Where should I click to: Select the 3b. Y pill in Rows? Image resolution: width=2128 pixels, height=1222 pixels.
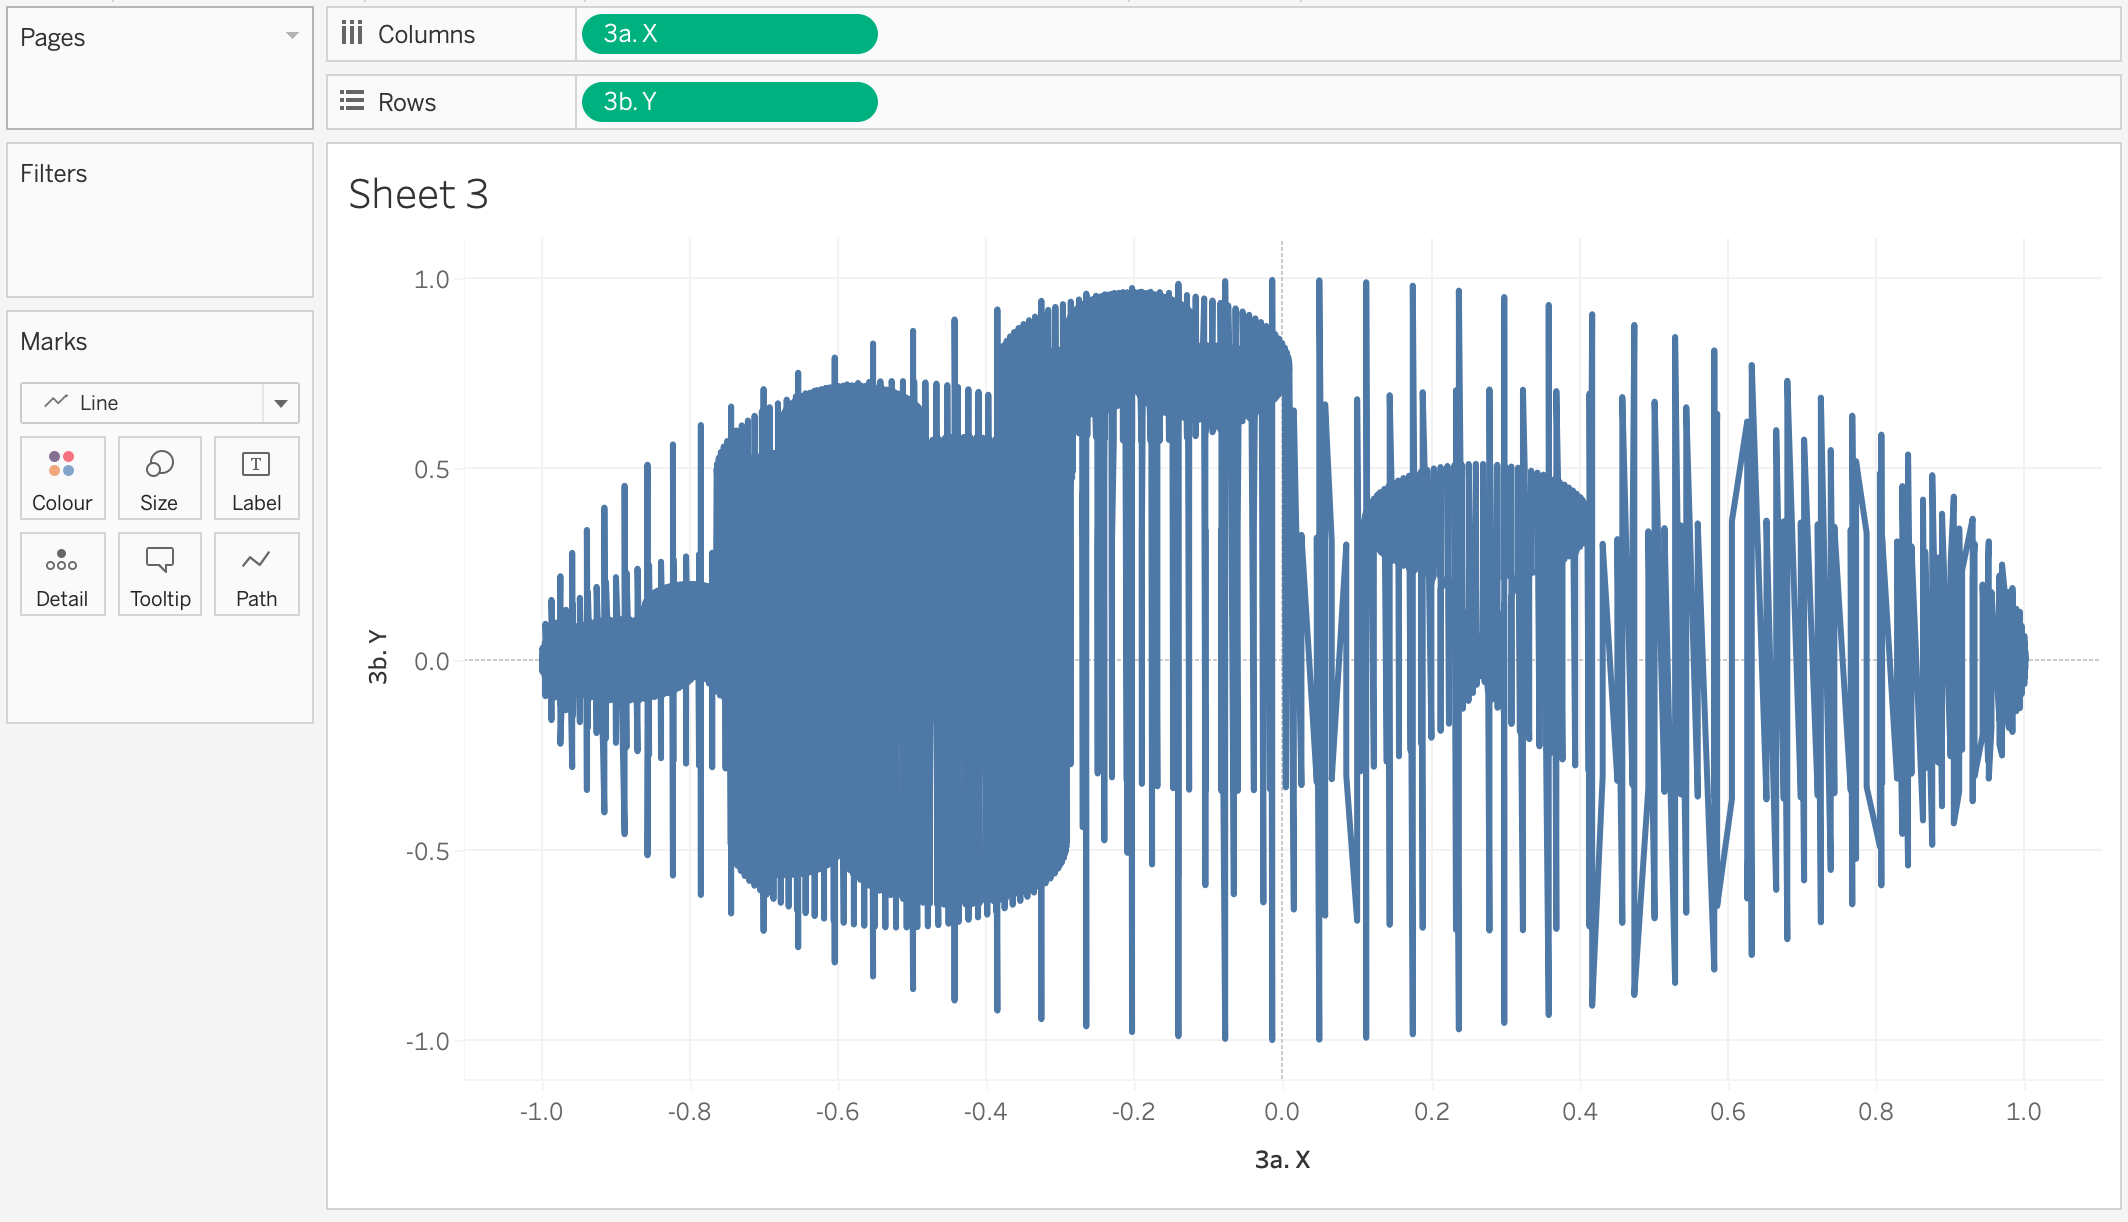click(729, 102)
